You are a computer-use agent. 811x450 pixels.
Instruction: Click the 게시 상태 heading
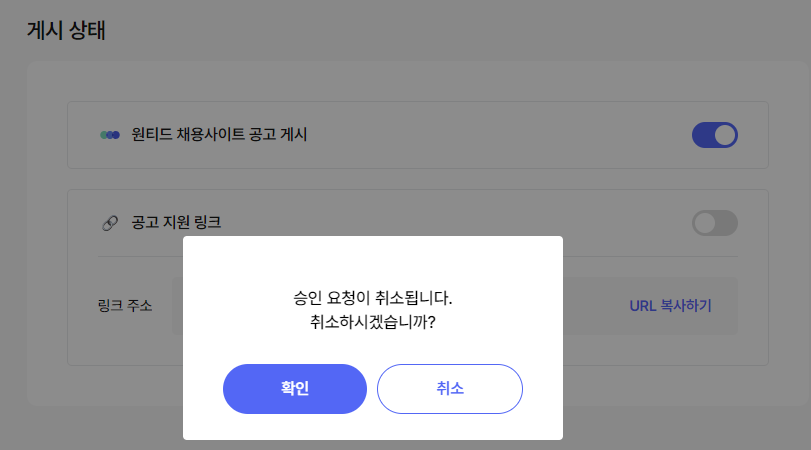tap(66, 30)
